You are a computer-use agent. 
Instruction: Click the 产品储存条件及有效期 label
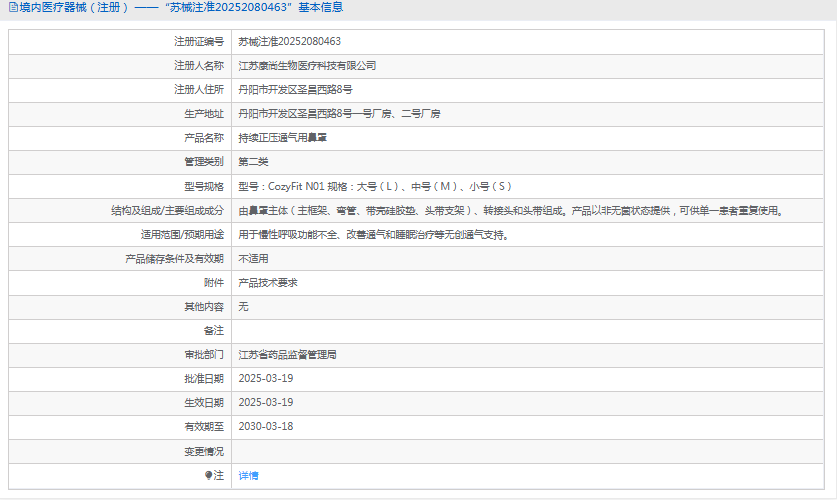175,259
